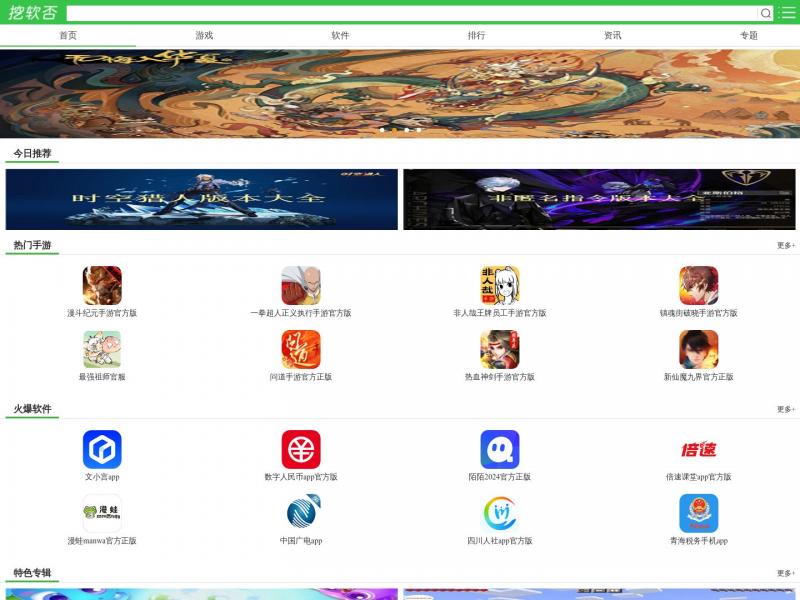Image resolution: width=800 pixels, height=600 pixels.
Task: Open the 新仙魔九界 game icon
Action: pos(698,349)
